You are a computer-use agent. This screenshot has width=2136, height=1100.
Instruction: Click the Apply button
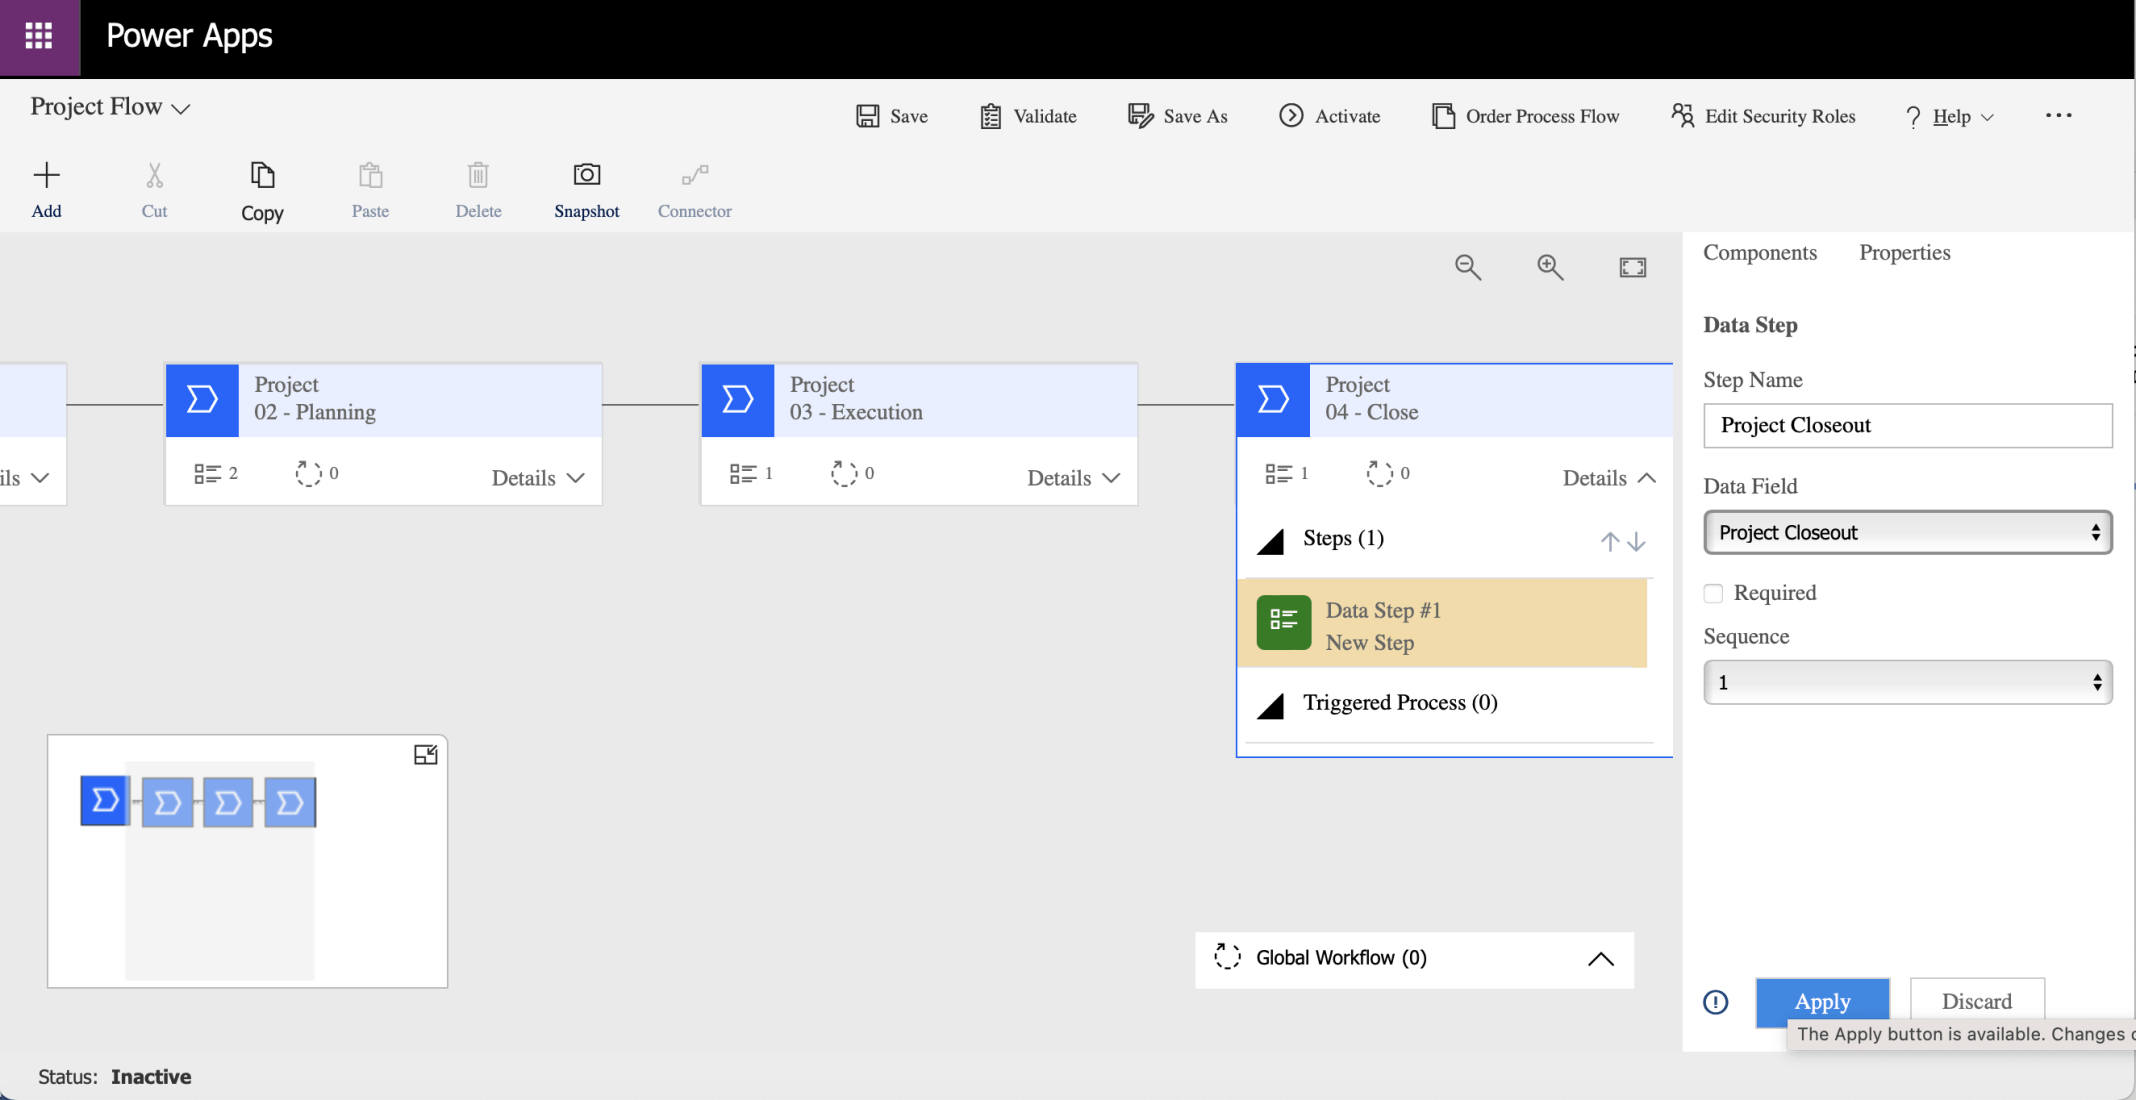[x=1822, y=1001]
